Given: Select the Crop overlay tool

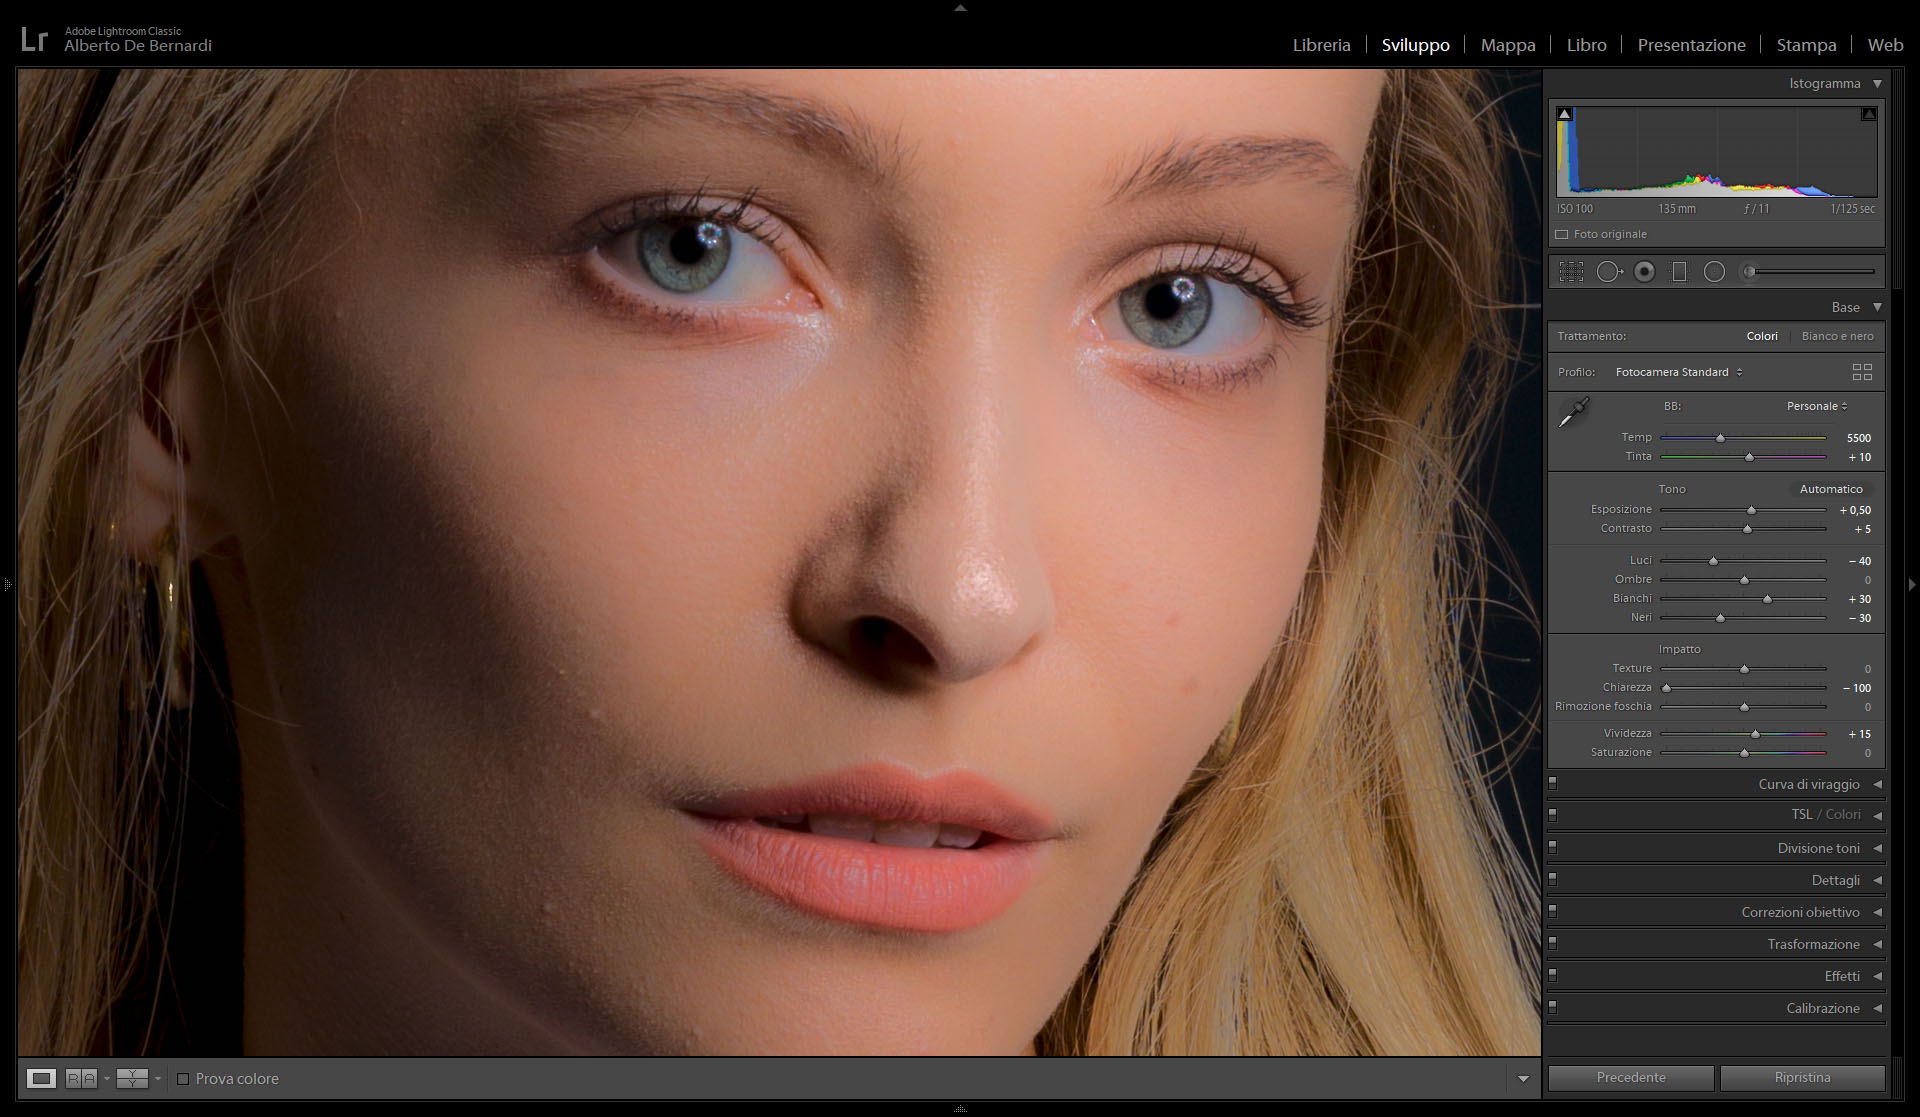Looking at the screenshot, I should (x=1571, y=272).
